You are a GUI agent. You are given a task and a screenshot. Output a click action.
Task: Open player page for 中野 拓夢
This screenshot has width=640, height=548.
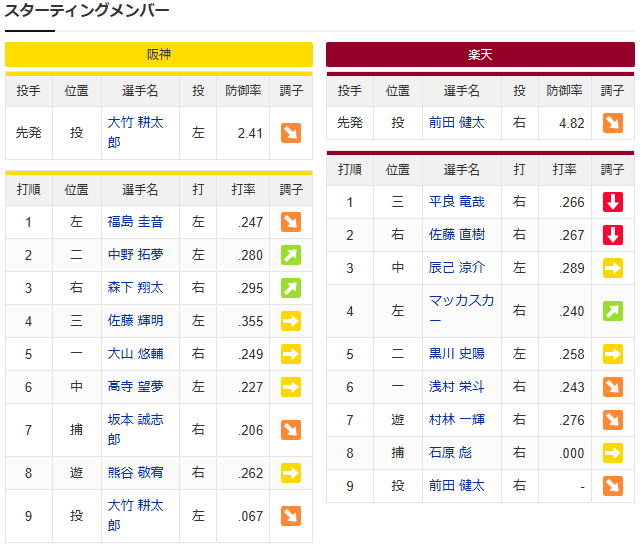click(136, 255)
